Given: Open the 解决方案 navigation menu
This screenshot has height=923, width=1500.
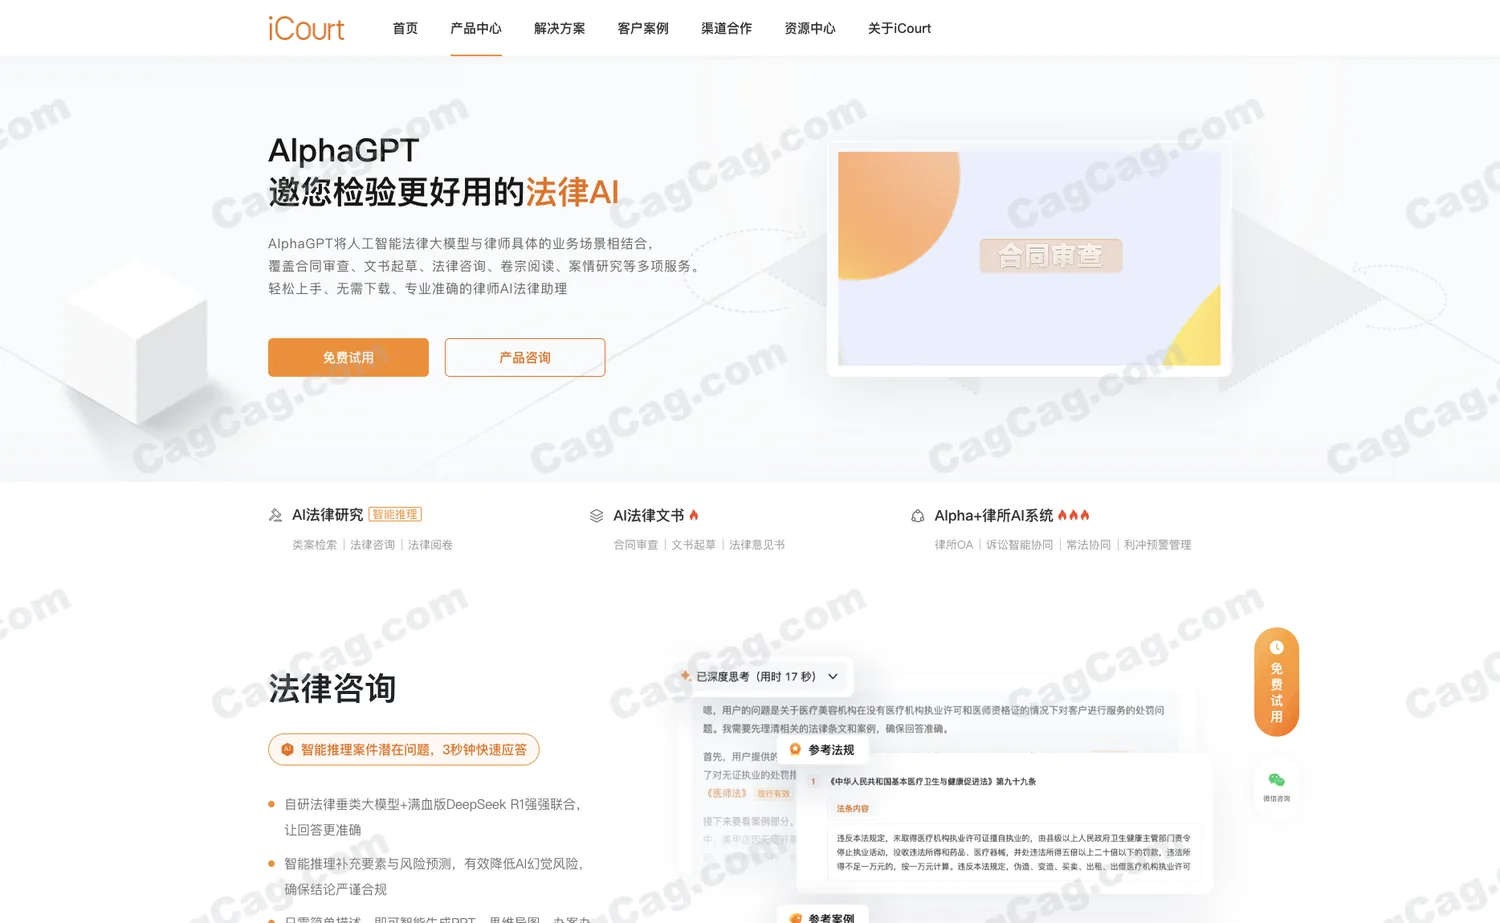Looking at the screenshot, I should point(559,28).
